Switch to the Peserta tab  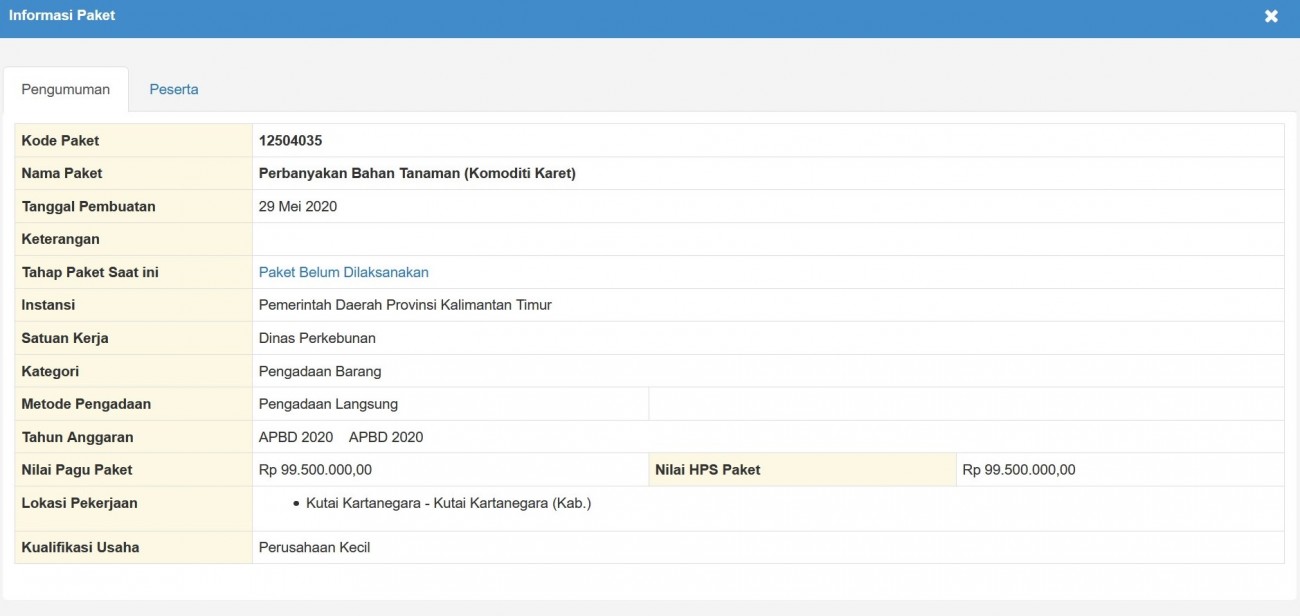[x=174, y=89]
